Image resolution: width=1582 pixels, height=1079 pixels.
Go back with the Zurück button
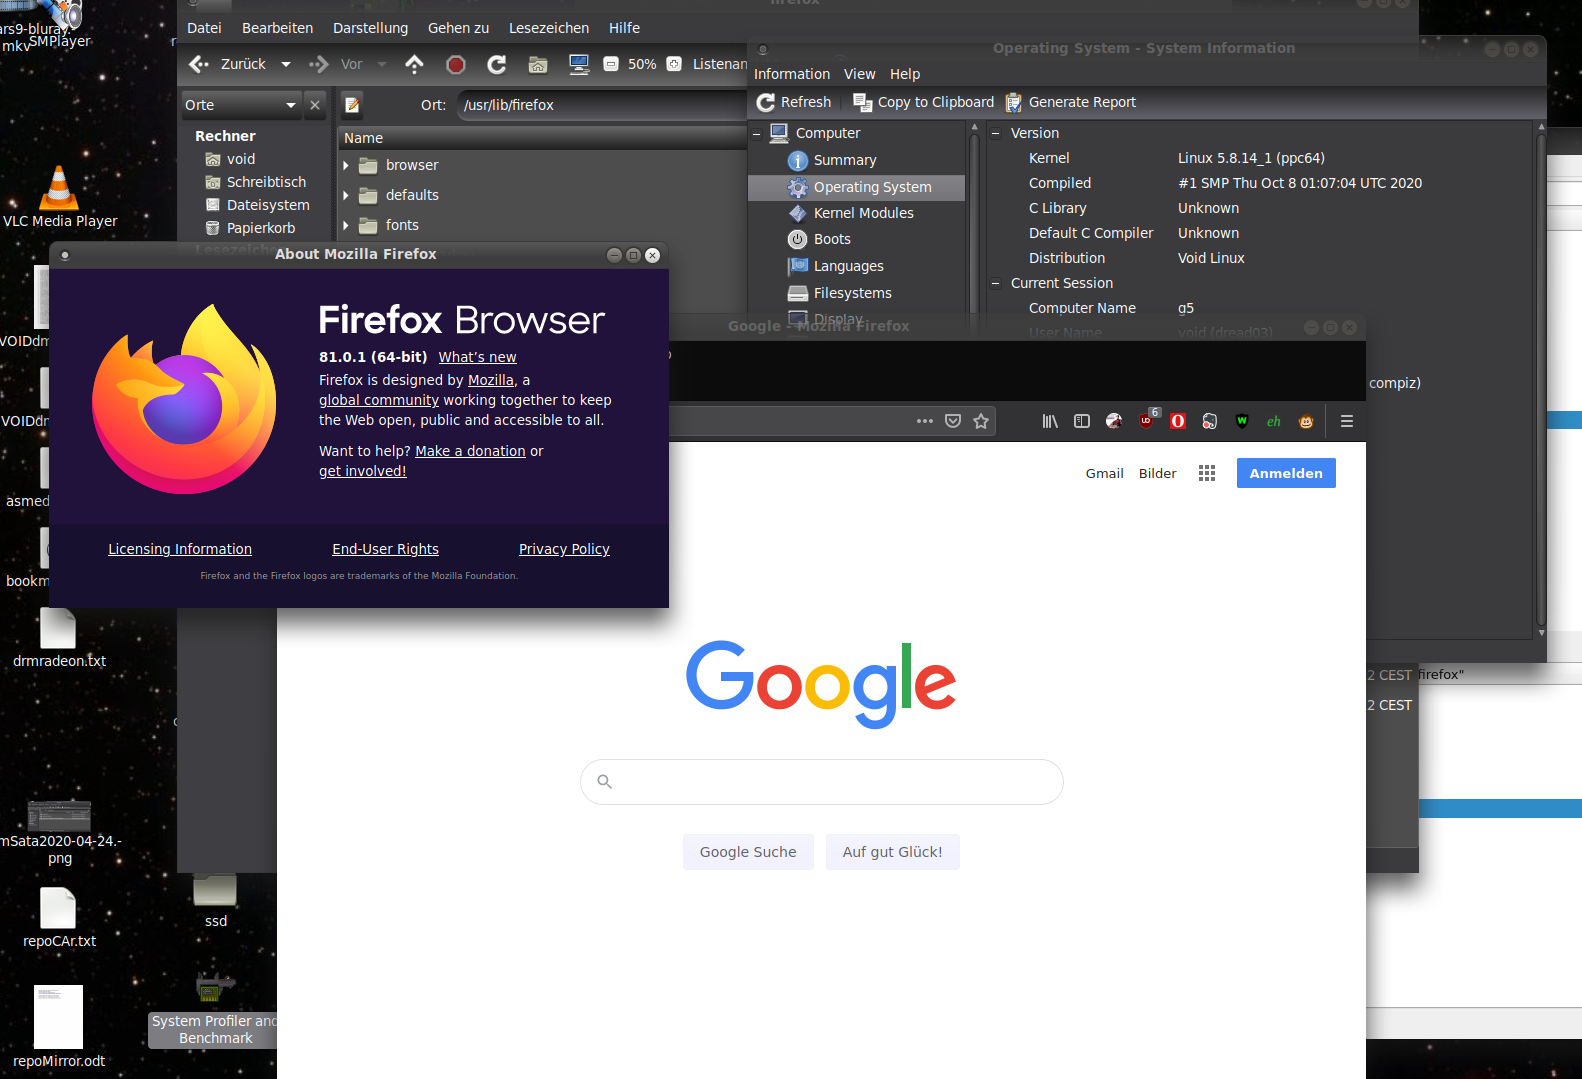(228, 64)
